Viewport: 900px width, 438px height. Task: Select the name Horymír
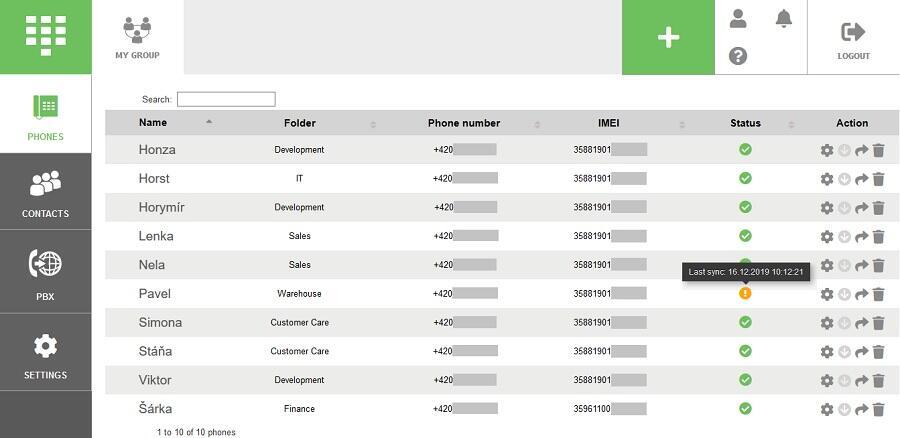(x=161, y=207)
